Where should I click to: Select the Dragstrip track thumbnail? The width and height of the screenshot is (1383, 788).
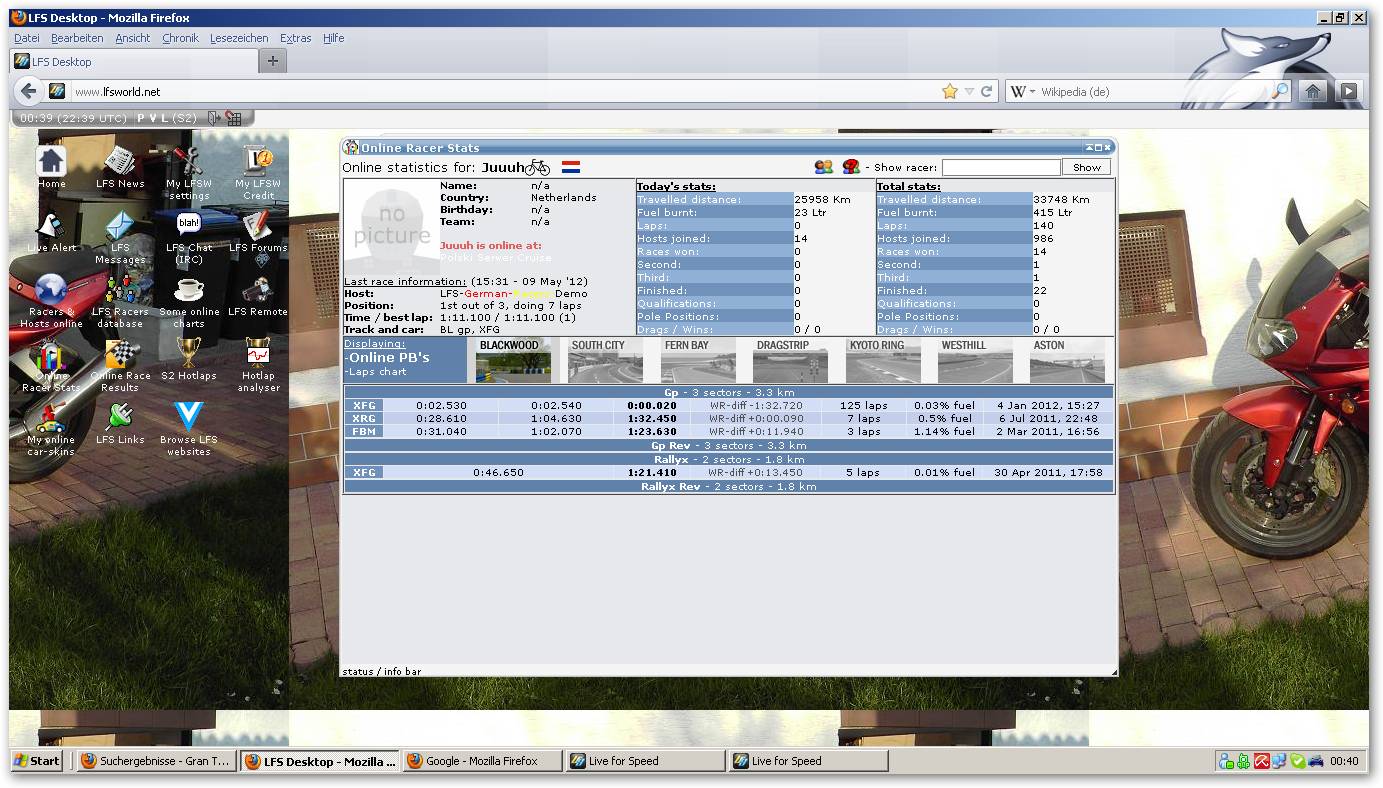[789, 360]
